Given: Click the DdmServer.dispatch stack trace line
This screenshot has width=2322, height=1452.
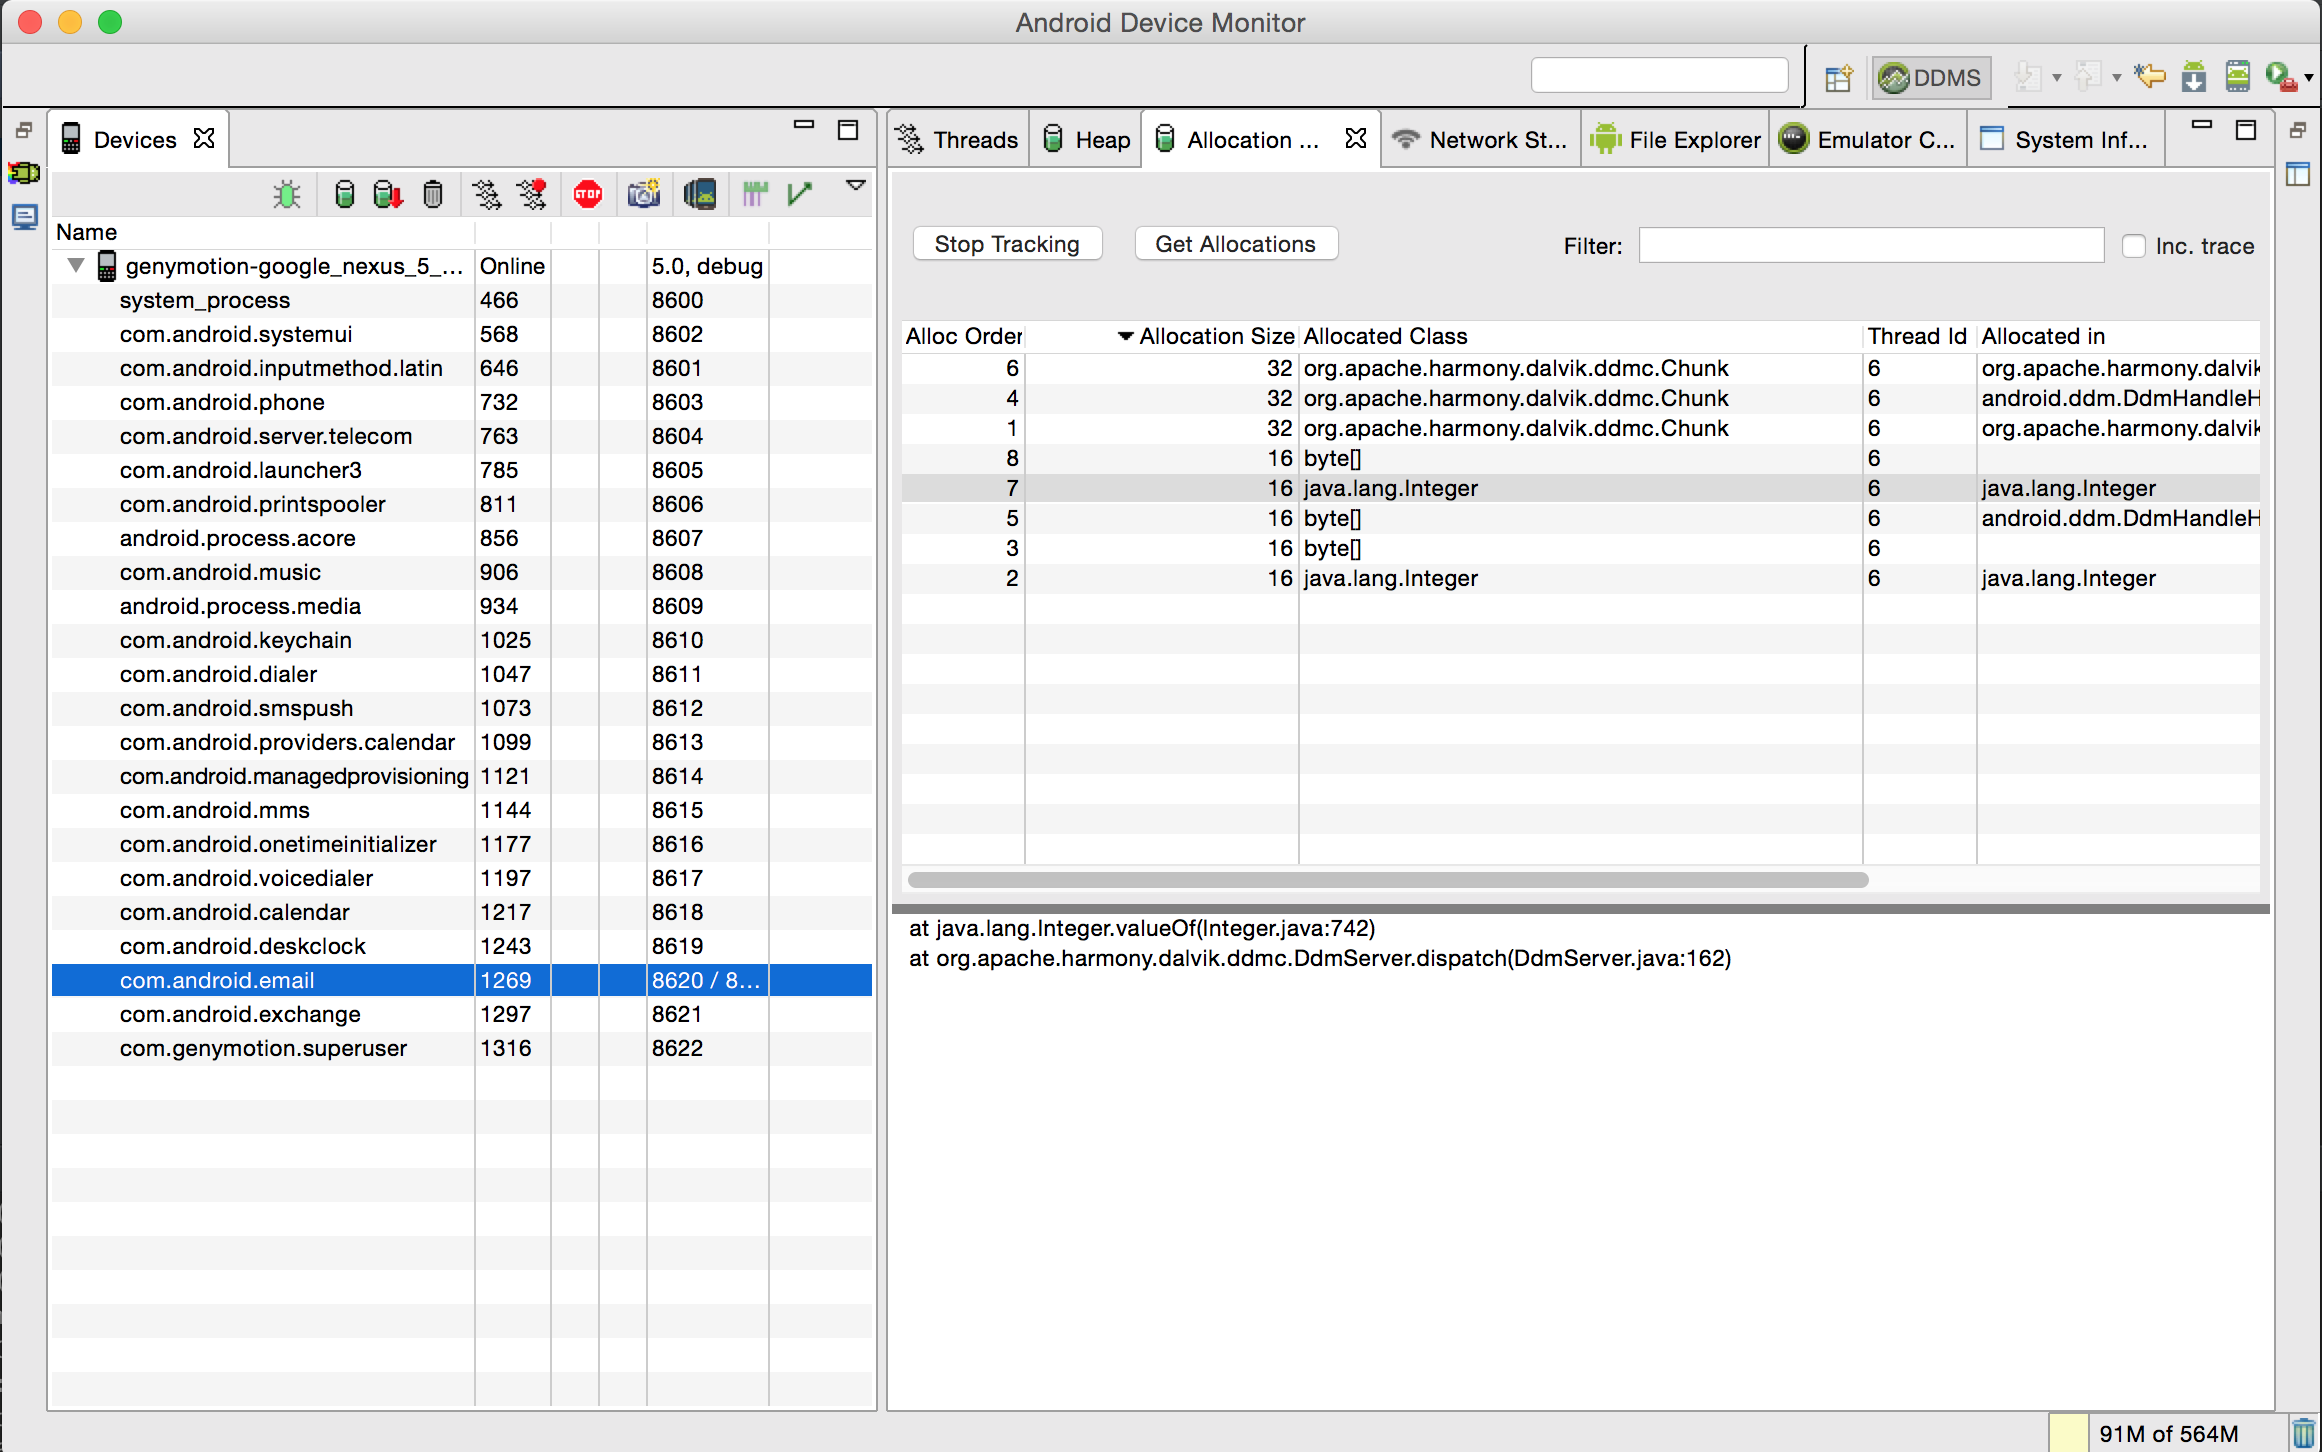Looking at the screenshot, I should click(x=1320, y=958).
